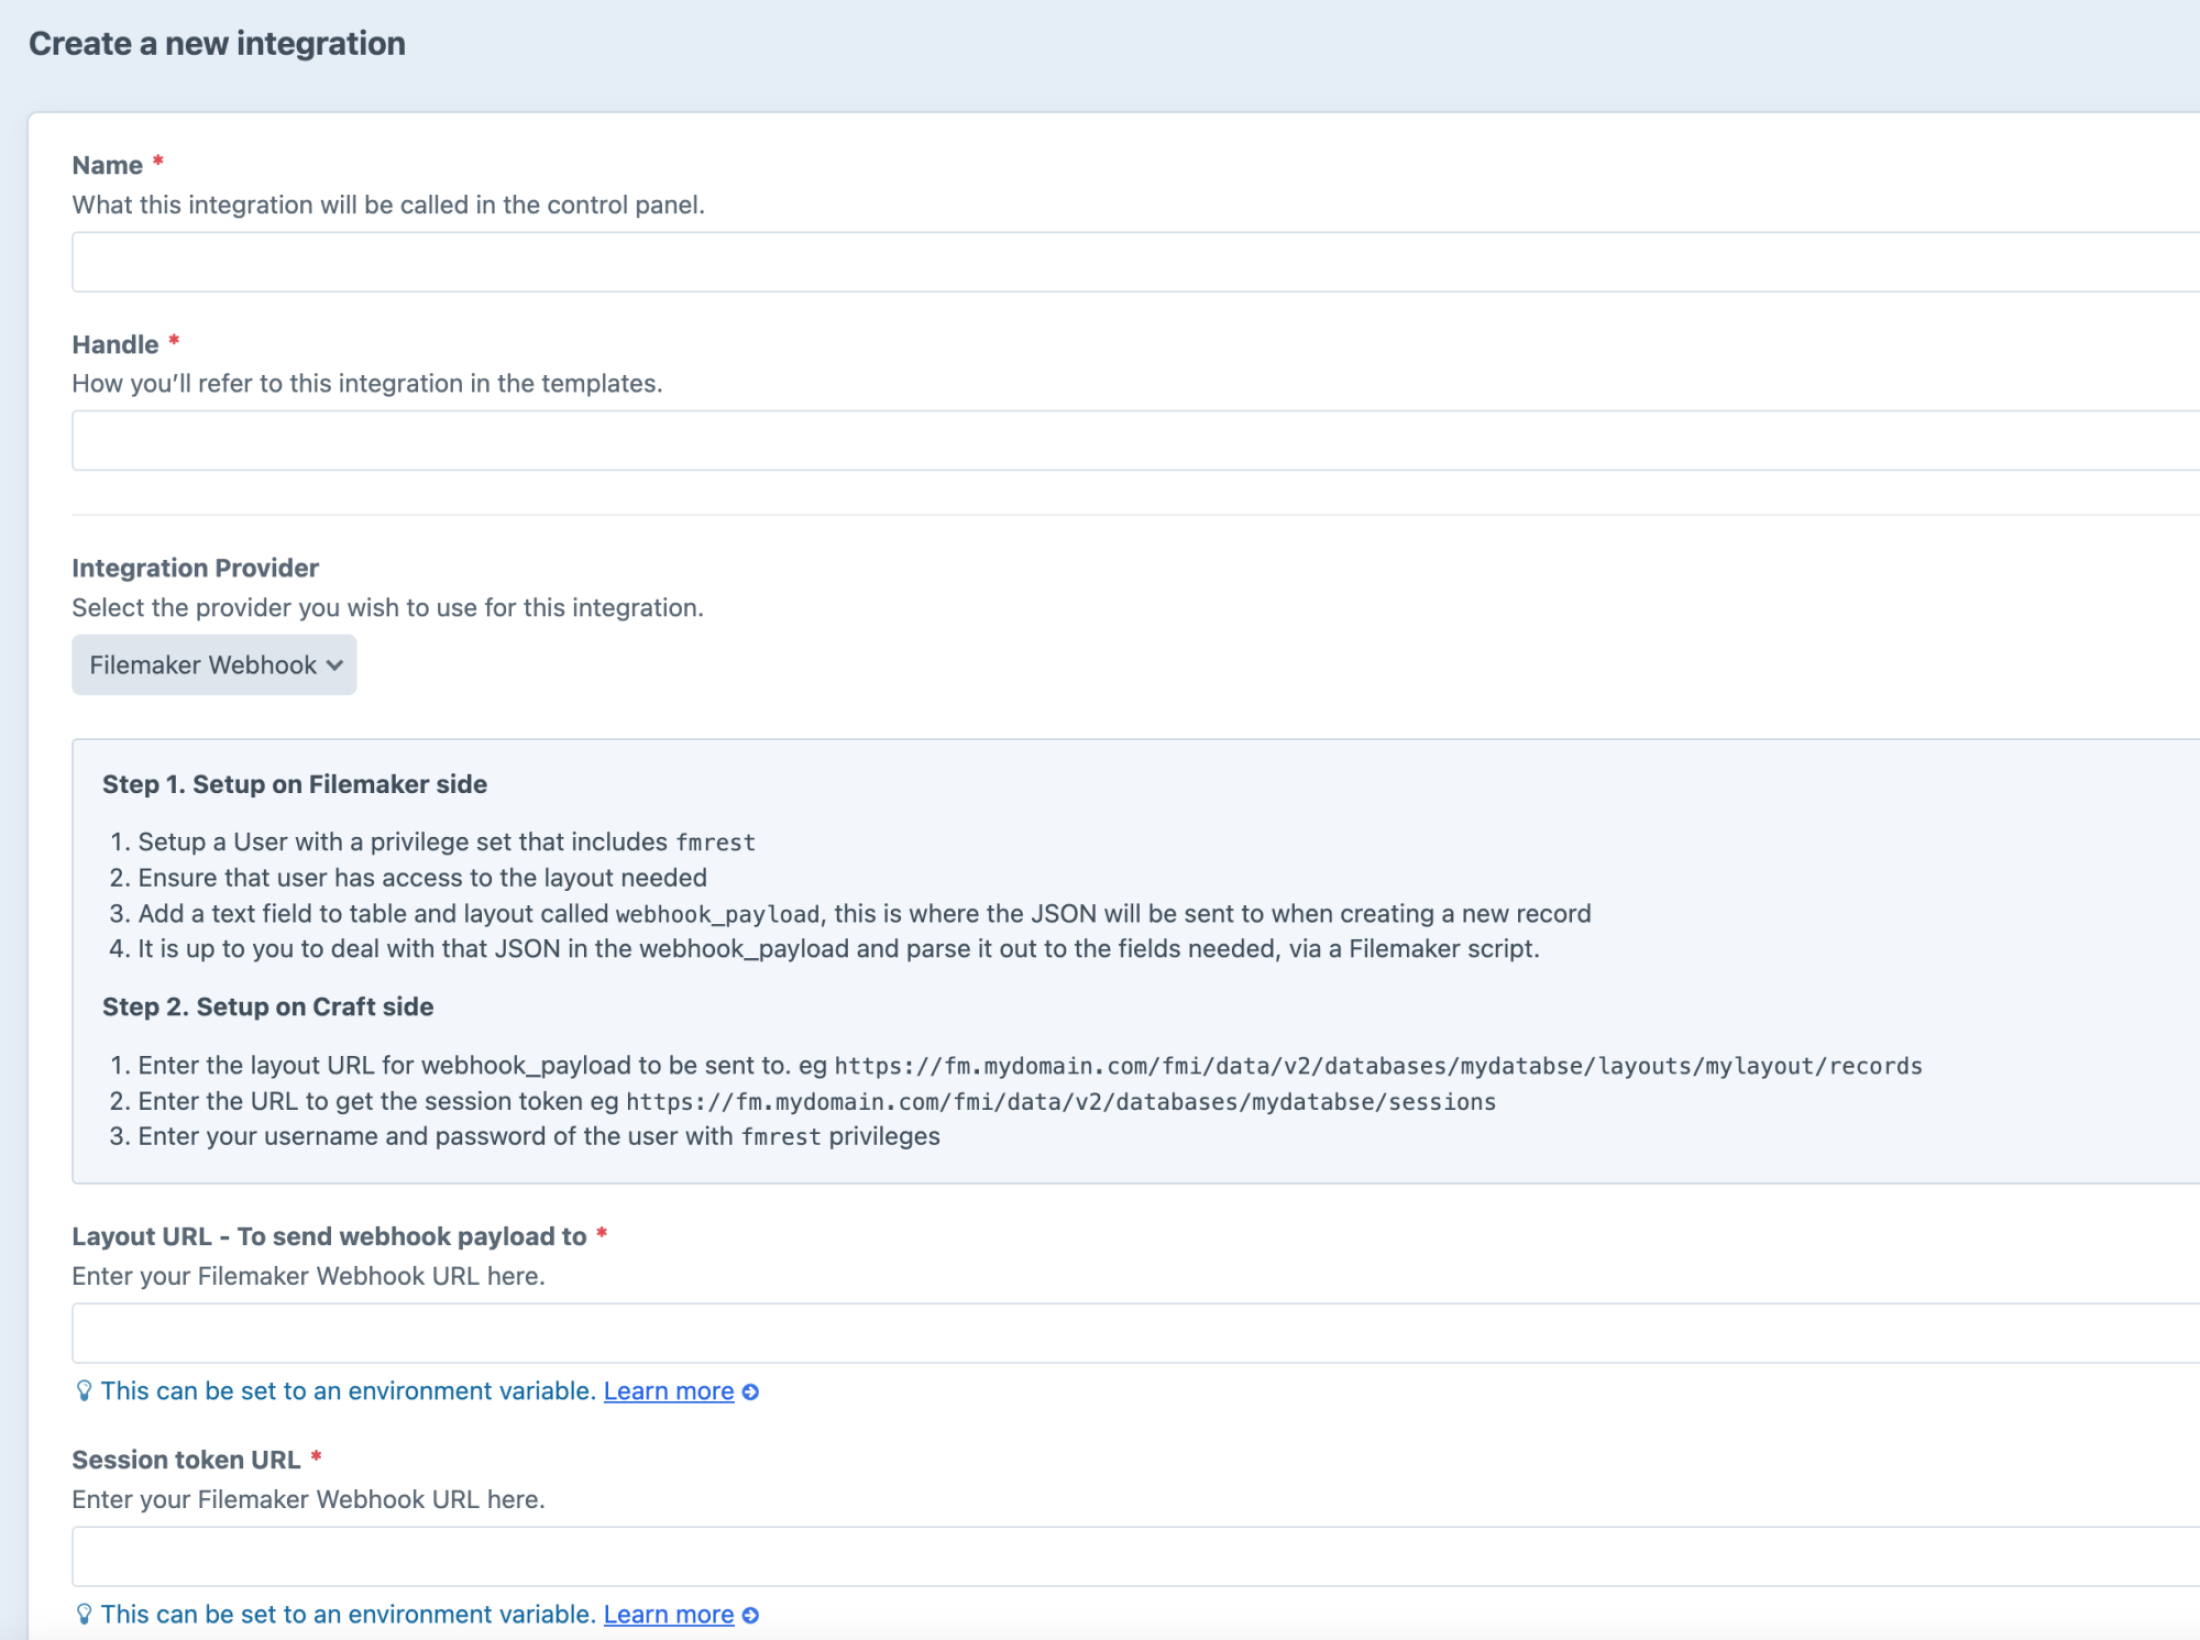Click lightbulb tip icon under Session token URL field
Image resolution: width=2200 pixels, height=1640 pixels.
[x=84, y=1614]
